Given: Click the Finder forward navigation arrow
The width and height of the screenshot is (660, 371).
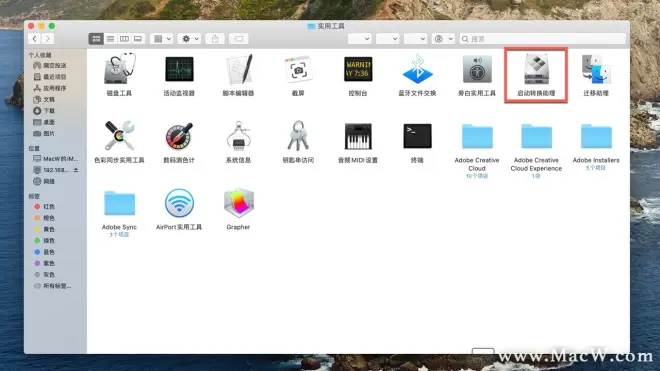Looking at the screenshot, I should pyautogui.click(x=48, y=39).
